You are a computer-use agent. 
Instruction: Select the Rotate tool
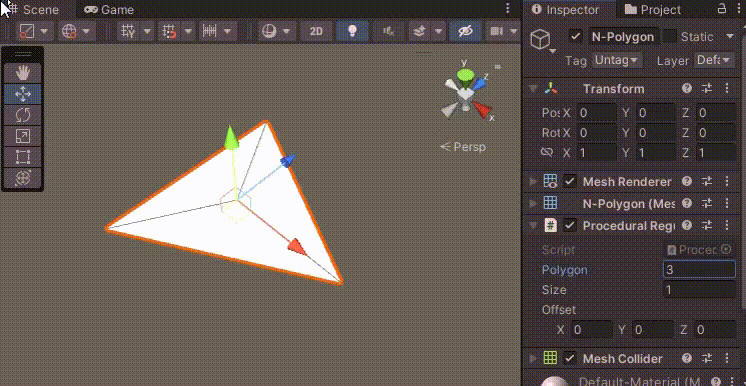point(23,115)
